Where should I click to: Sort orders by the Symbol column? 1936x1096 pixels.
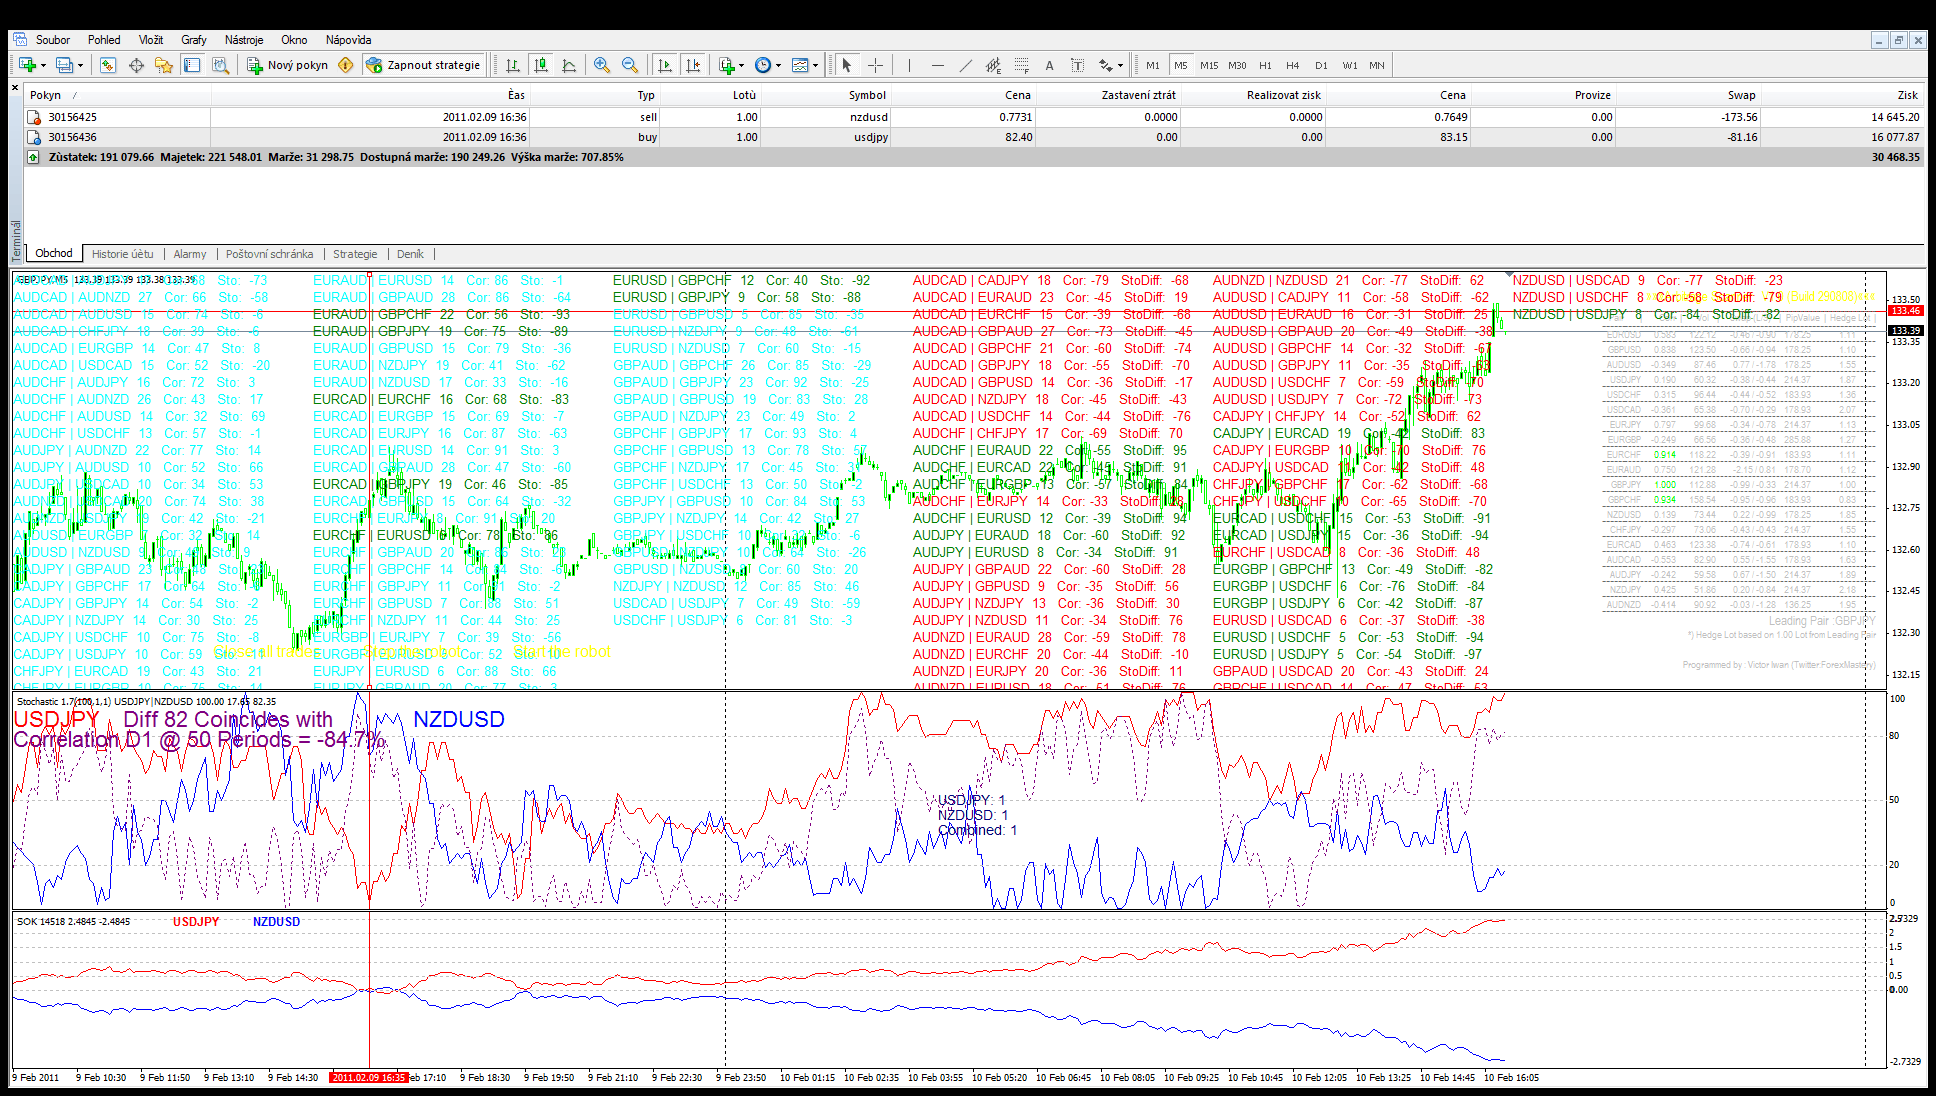pyautogui.click(x=866, y=95)
